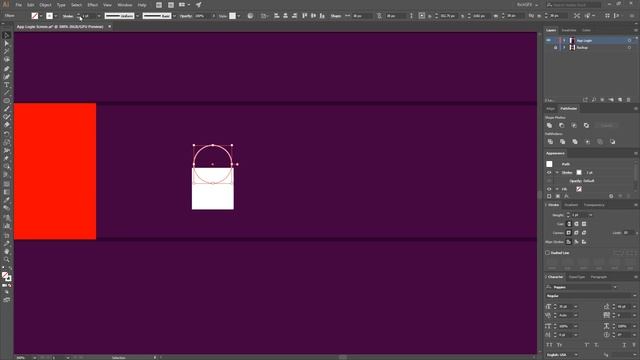Expand the top App Login layer
The image size is (640, 360).
pyautogui.click(x=564, y=40)
